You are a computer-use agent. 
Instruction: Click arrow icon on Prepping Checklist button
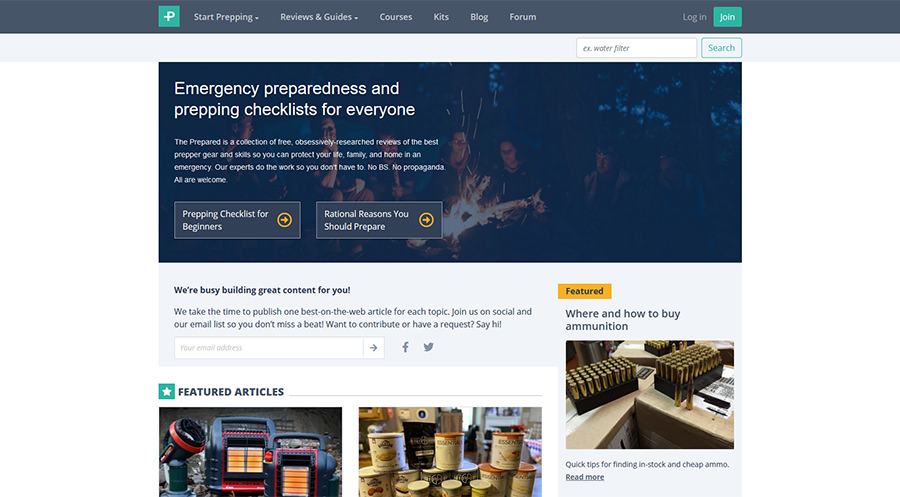coord(285,220)
